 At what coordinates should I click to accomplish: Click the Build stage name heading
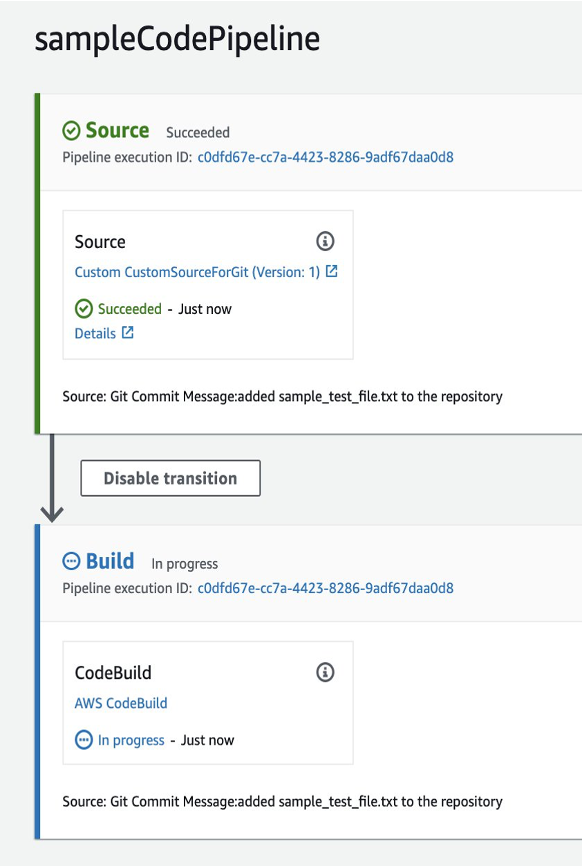108,561
